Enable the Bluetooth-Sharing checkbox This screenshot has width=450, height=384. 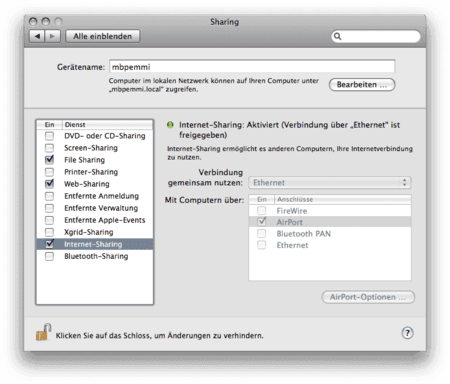click(49, 256)
